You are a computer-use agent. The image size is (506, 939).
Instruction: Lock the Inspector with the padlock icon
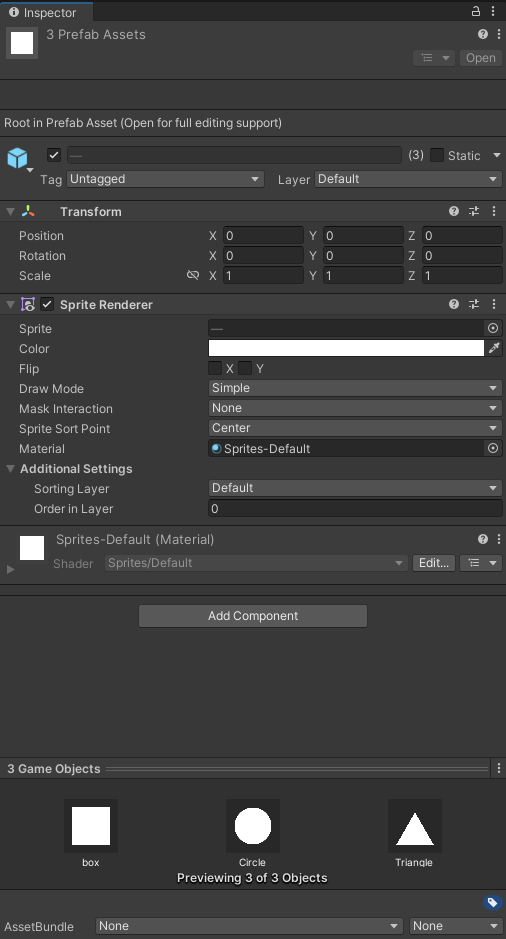475,11
